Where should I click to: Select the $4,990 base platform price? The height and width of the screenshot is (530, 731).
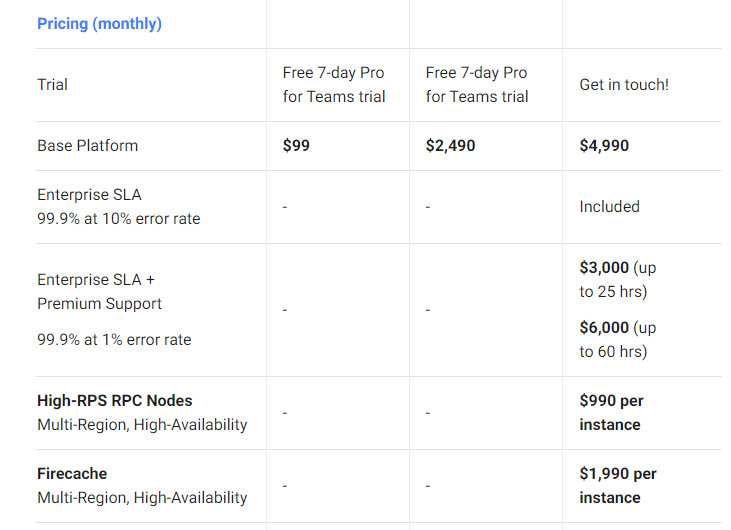click(604, 146)
